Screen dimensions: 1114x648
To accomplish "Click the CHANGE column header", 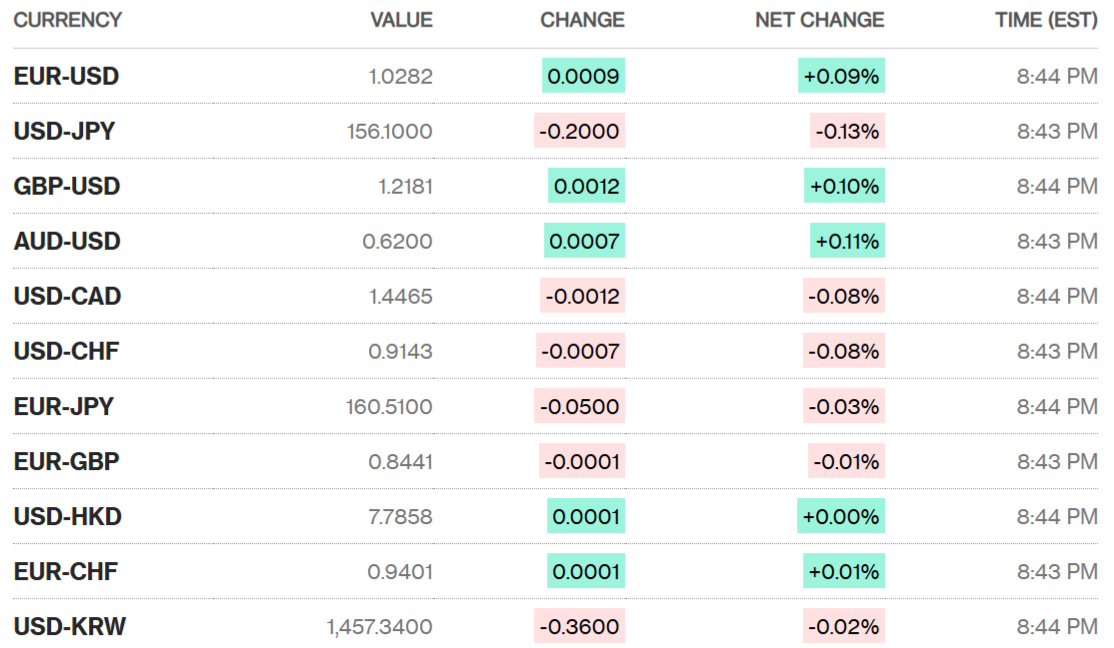I will (x=582, y=20).
